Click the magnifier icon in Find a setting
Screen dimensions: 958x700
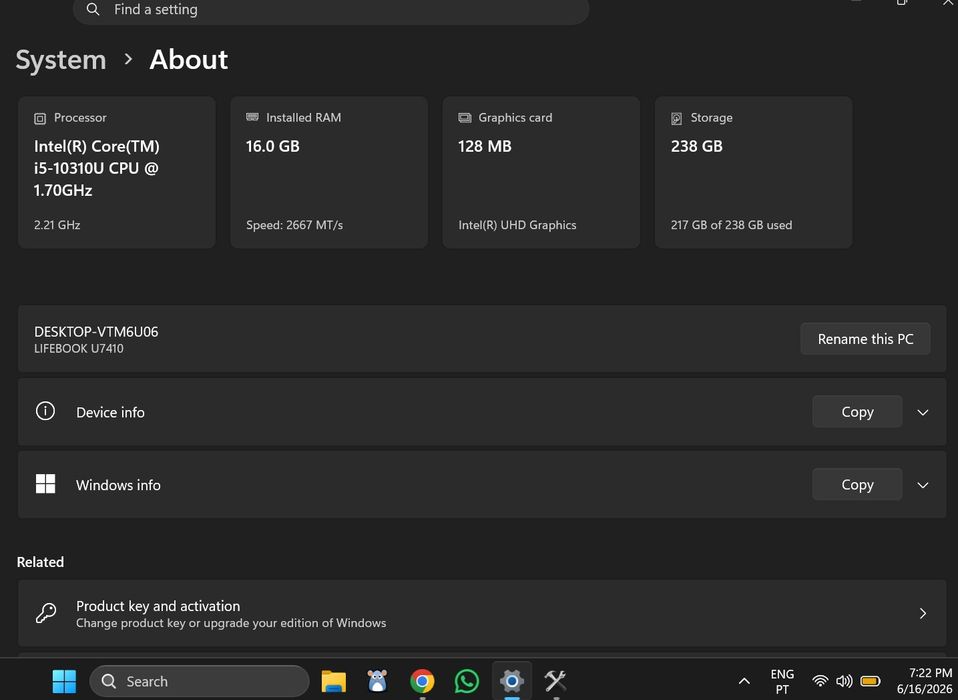93,9
